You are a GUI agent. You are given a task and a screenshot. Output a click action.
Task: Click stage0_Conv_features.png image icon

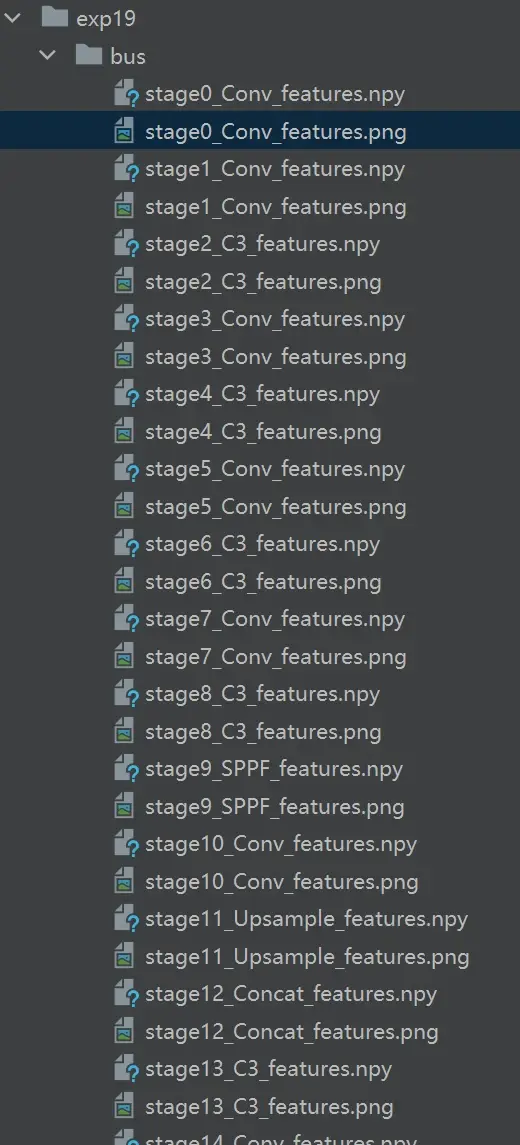[124, 132]
